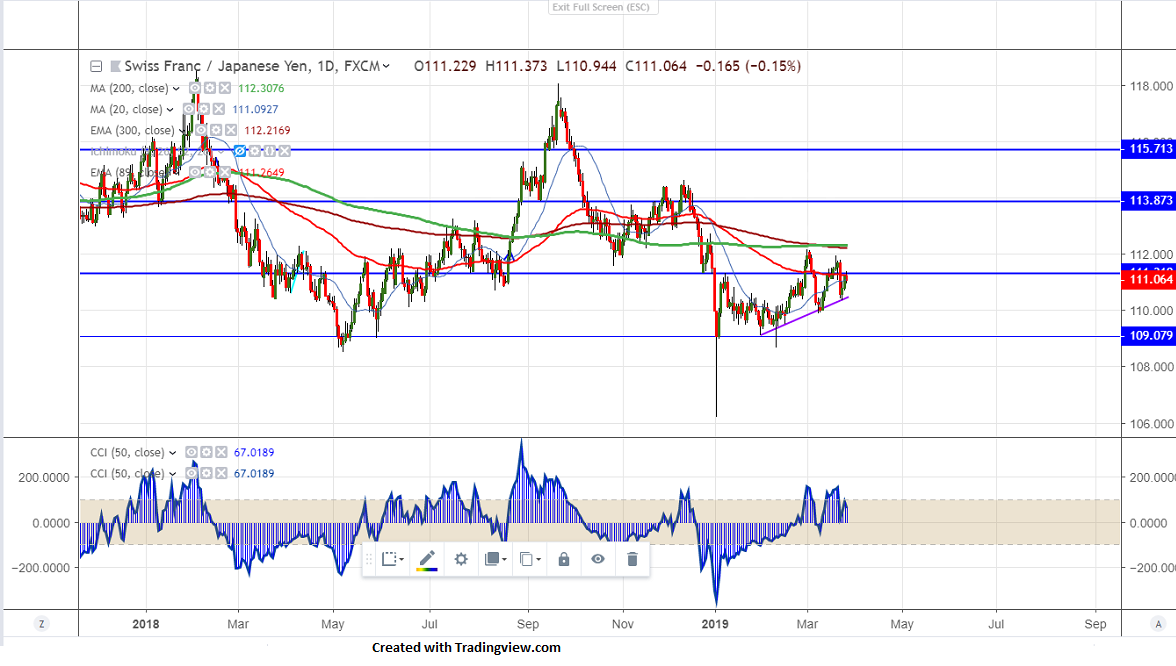
Task: Open settings gear for MA 200 indicator
Action: 210,88
